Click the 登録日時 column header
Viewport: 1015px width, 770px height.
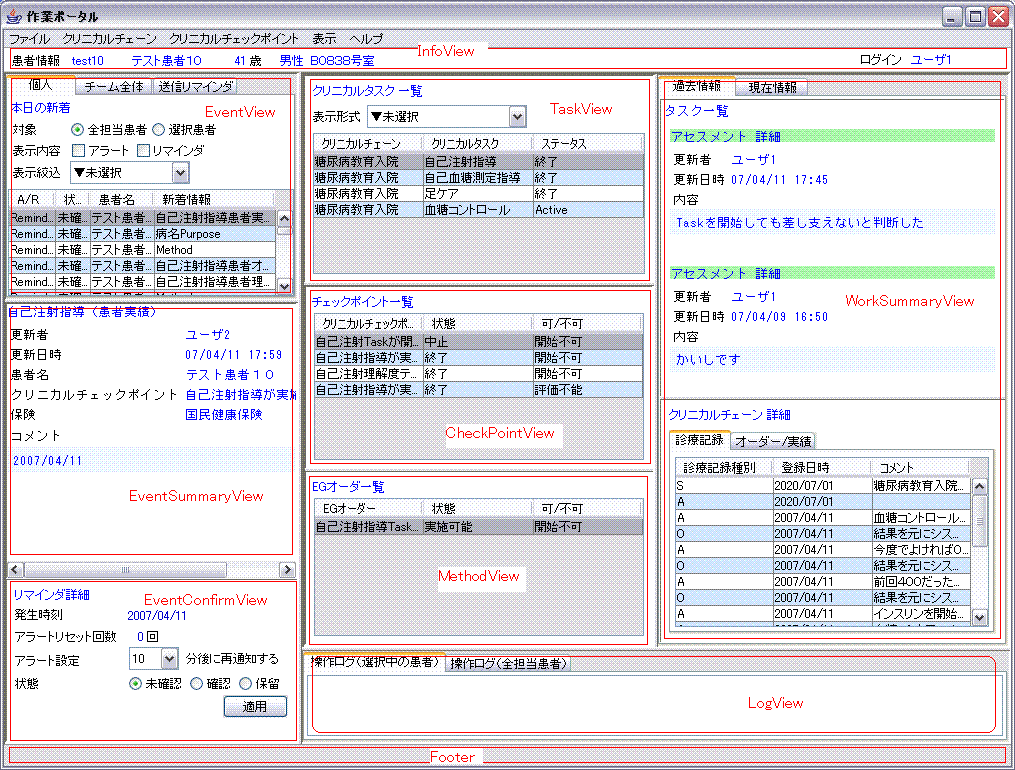pos(821,467)
